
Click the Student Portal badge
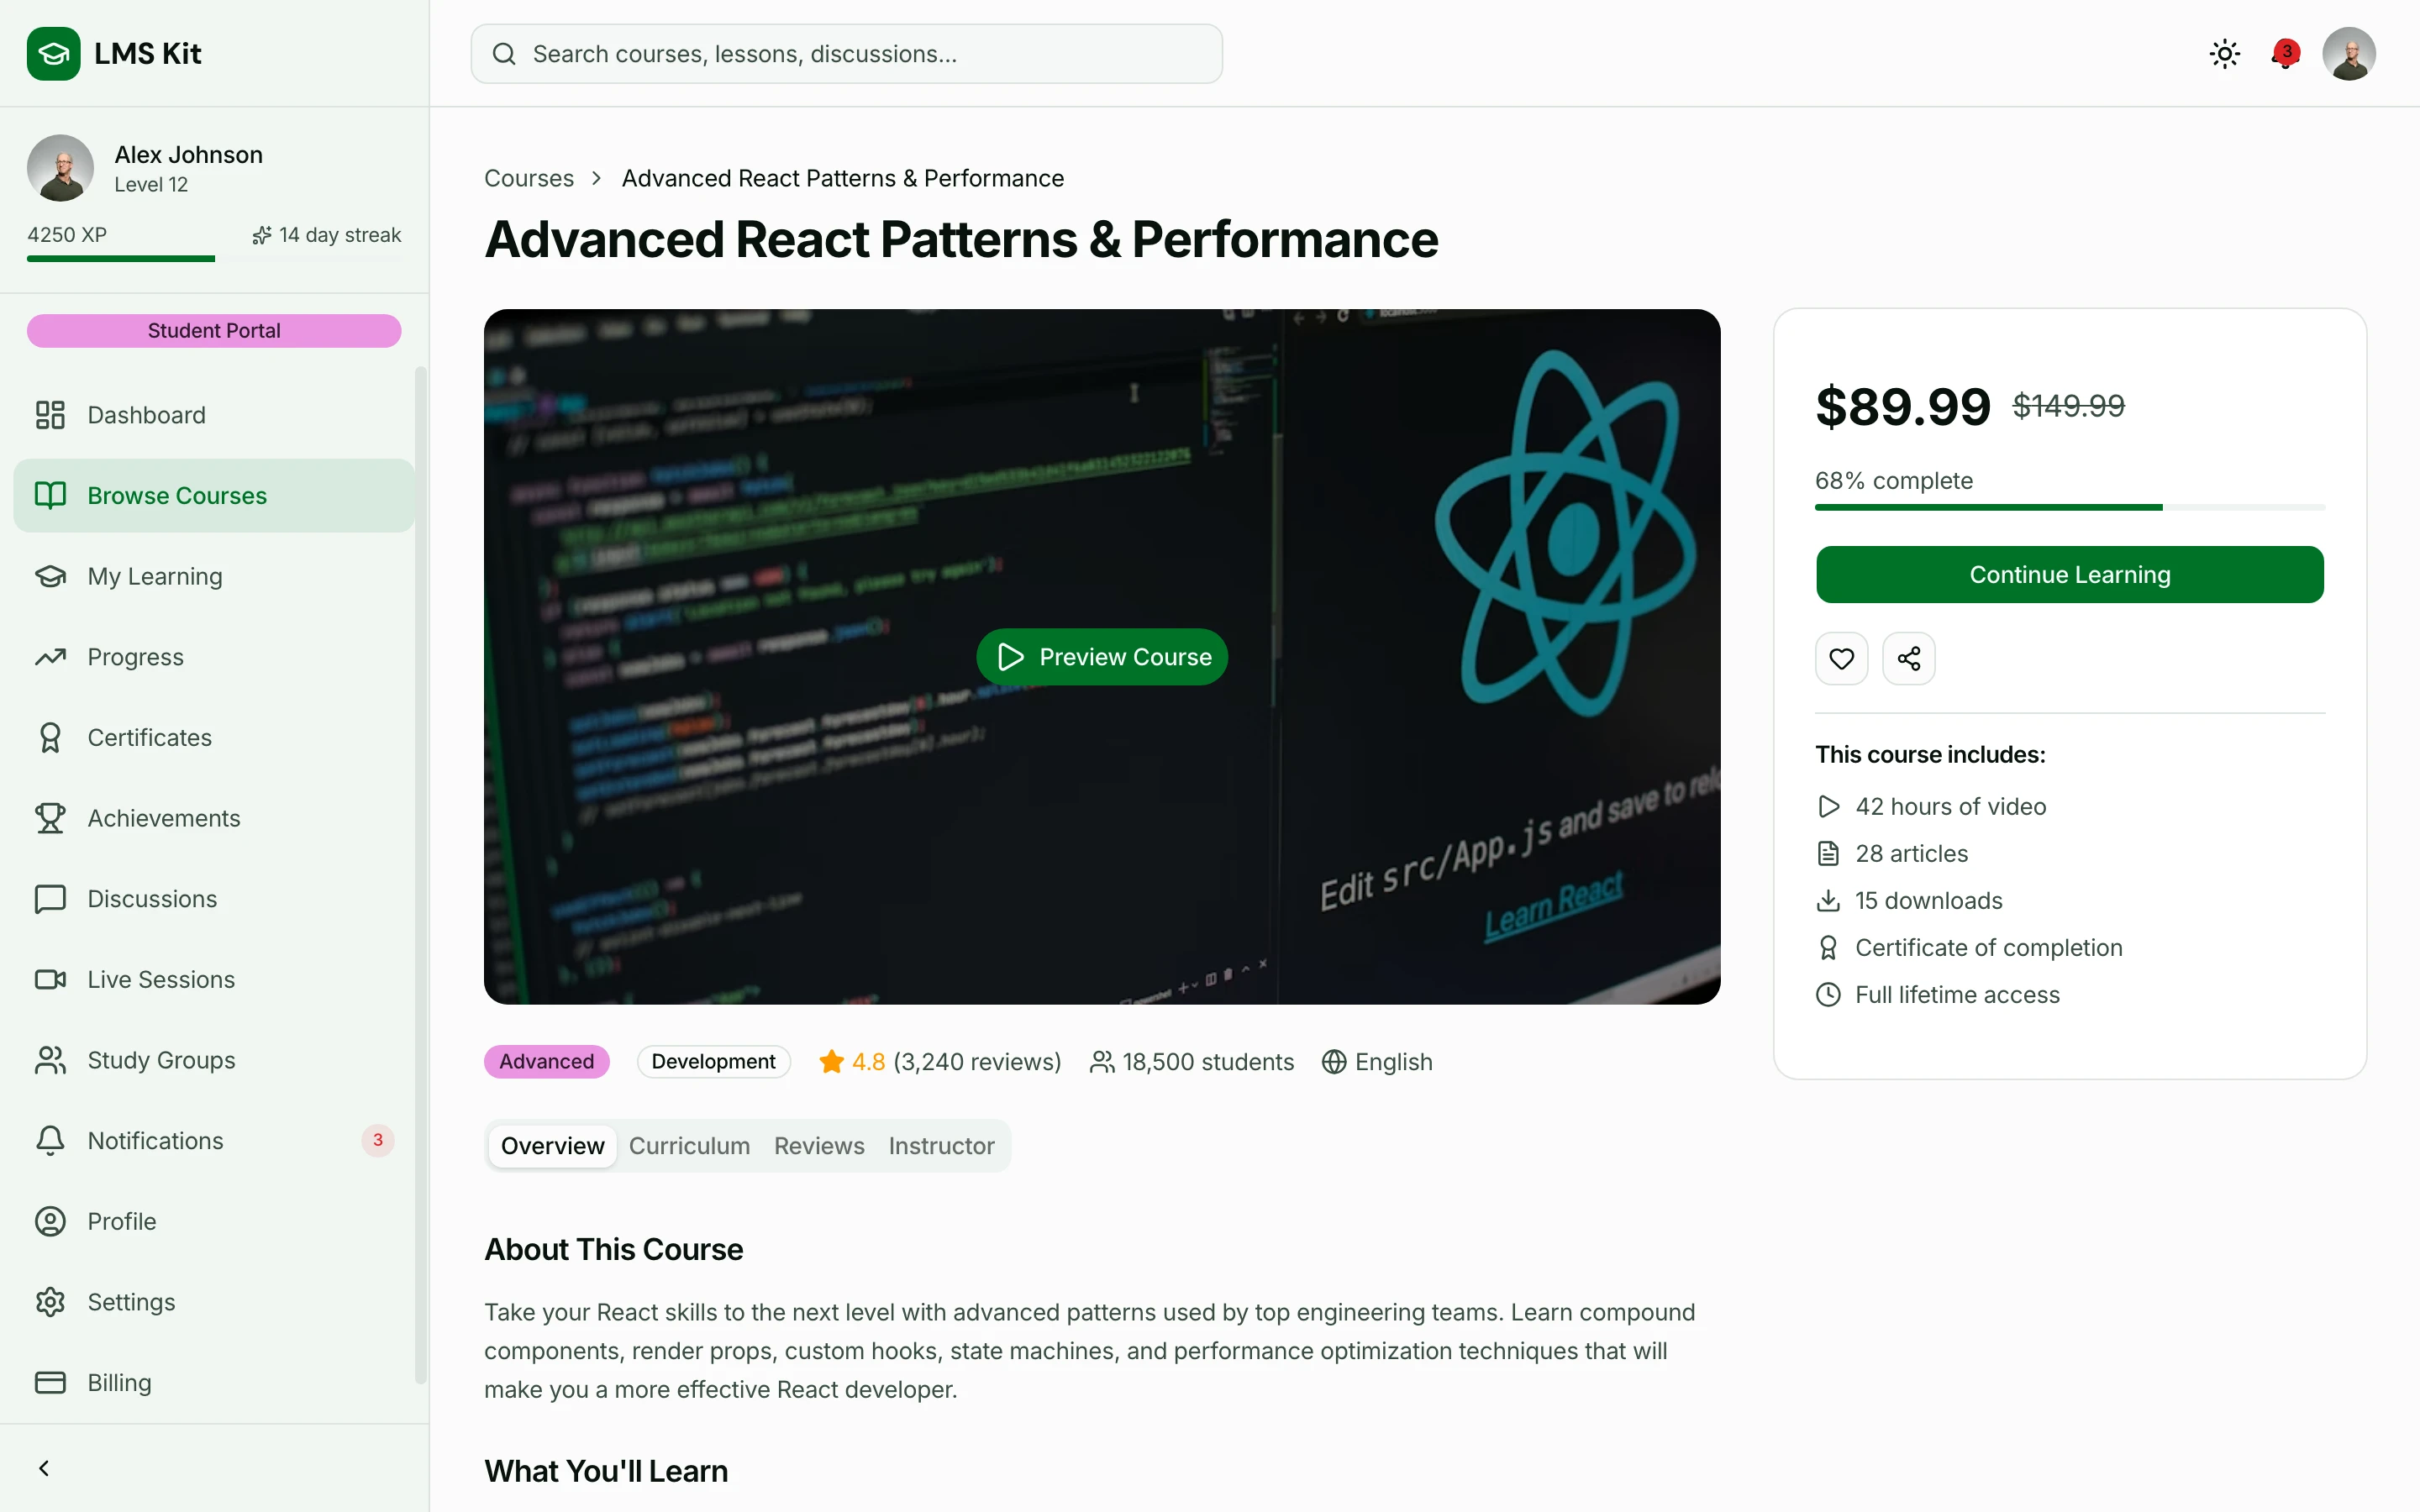(214, 331)
